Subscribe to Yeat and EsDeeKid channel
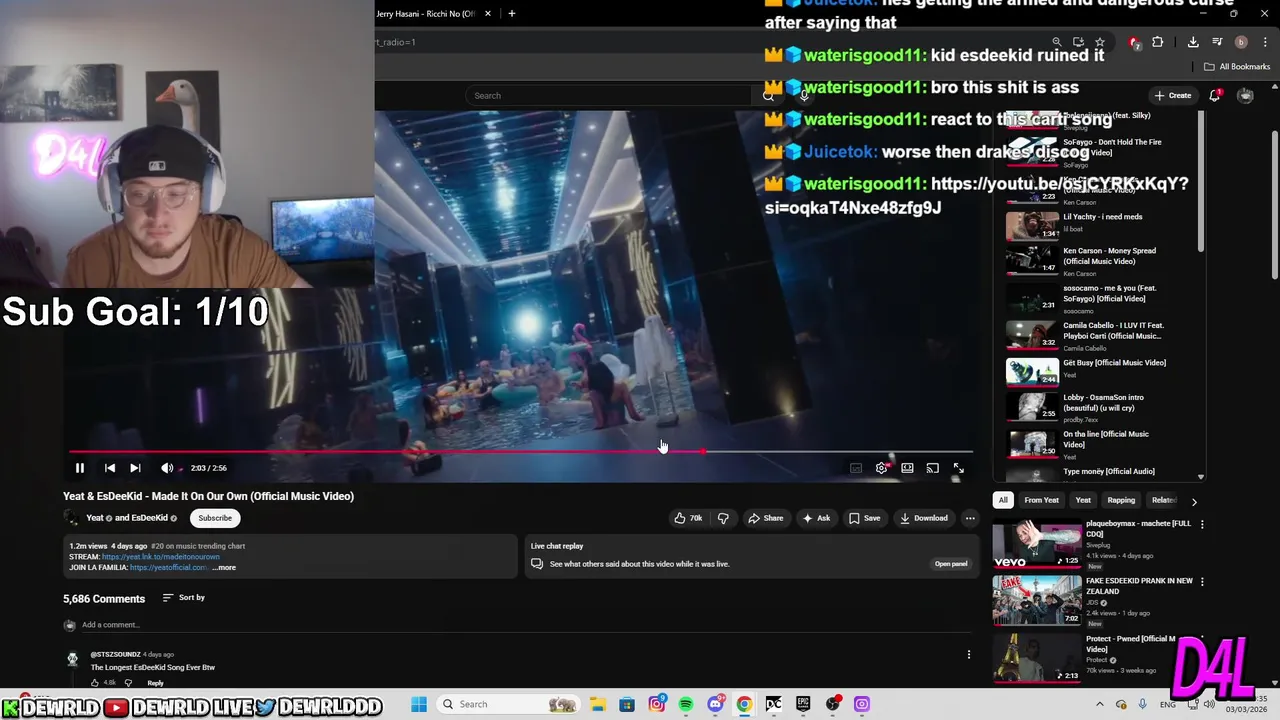The height and width of the screenshot is (720, 1280). coord(215,518)
